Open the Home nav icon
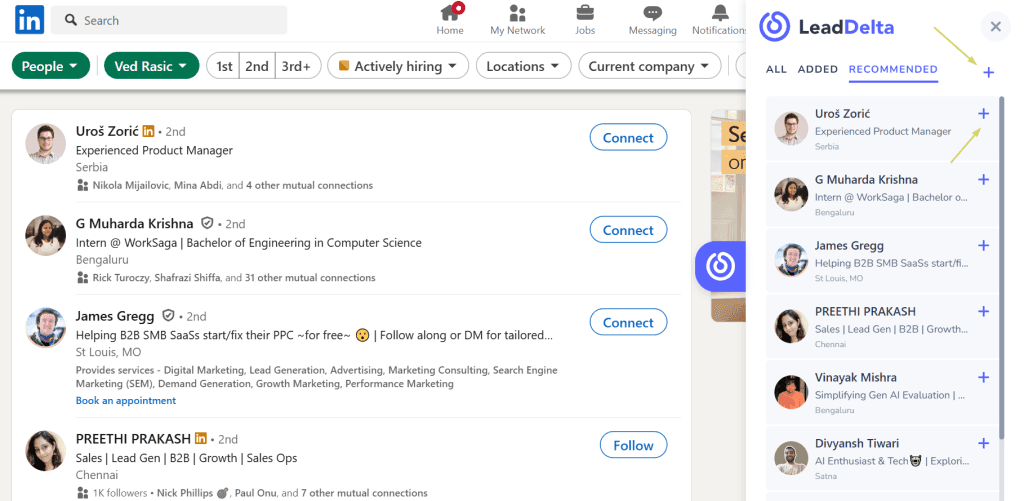The height and width of the screenshot is (501, 1024). pos(450,20)
